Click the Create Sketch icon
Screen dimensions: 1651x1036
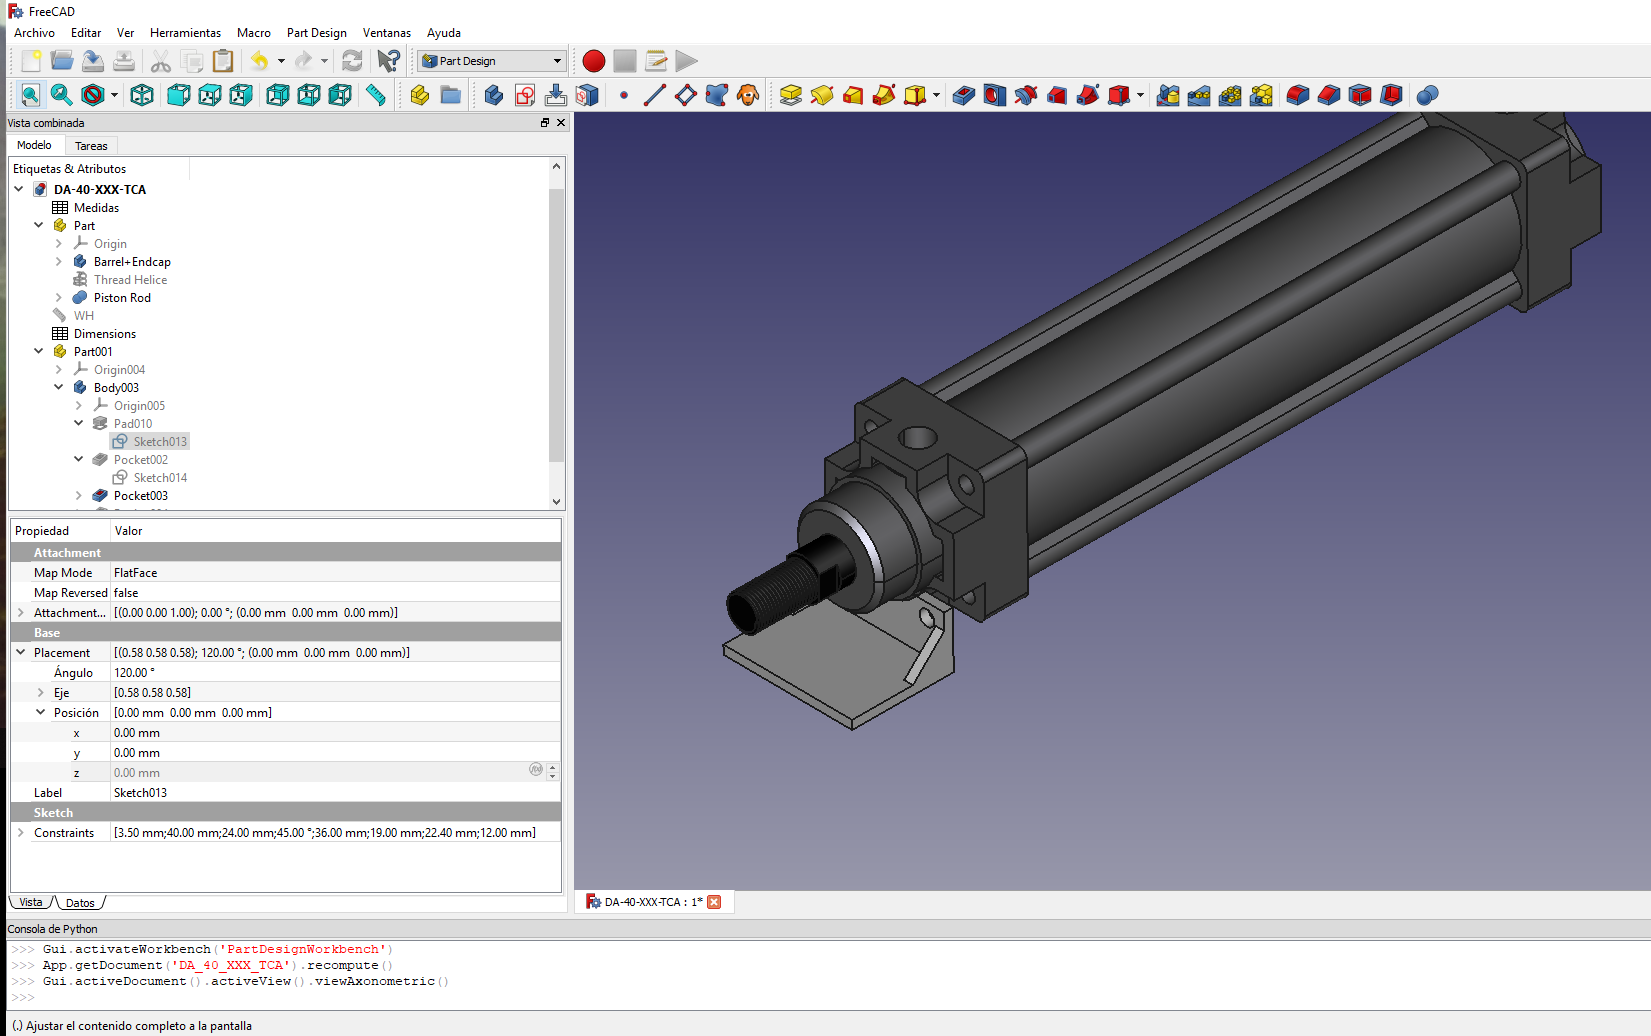coord(524,95)
